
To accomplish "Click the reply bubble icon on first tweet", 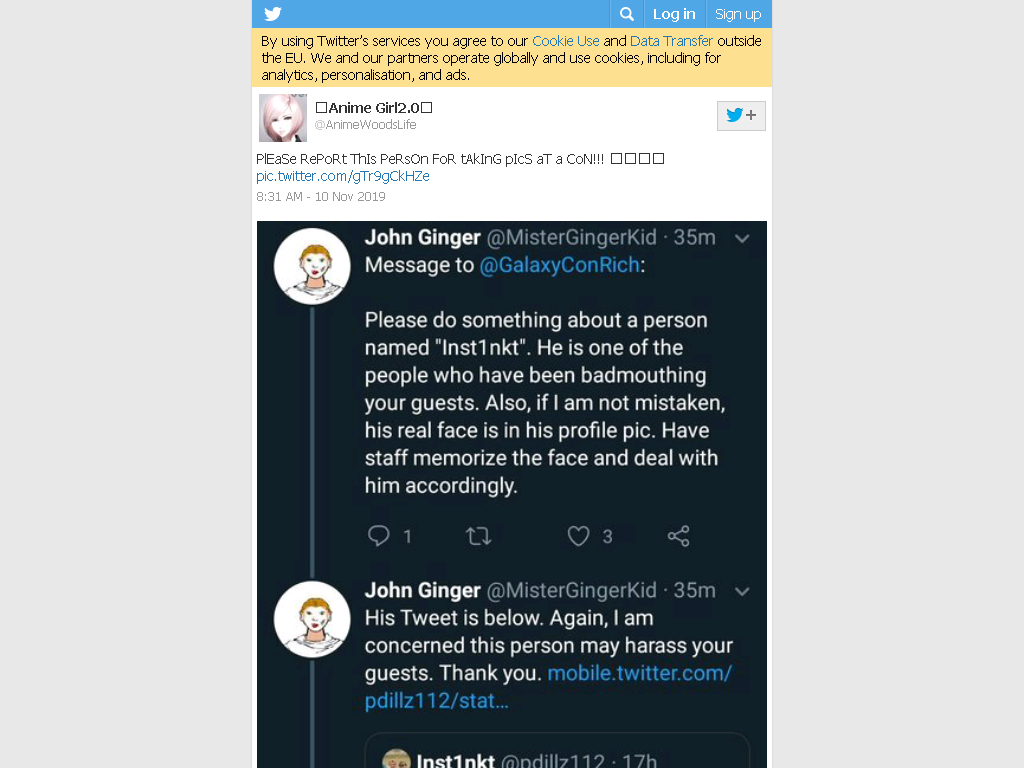I will tap(379, 536).
